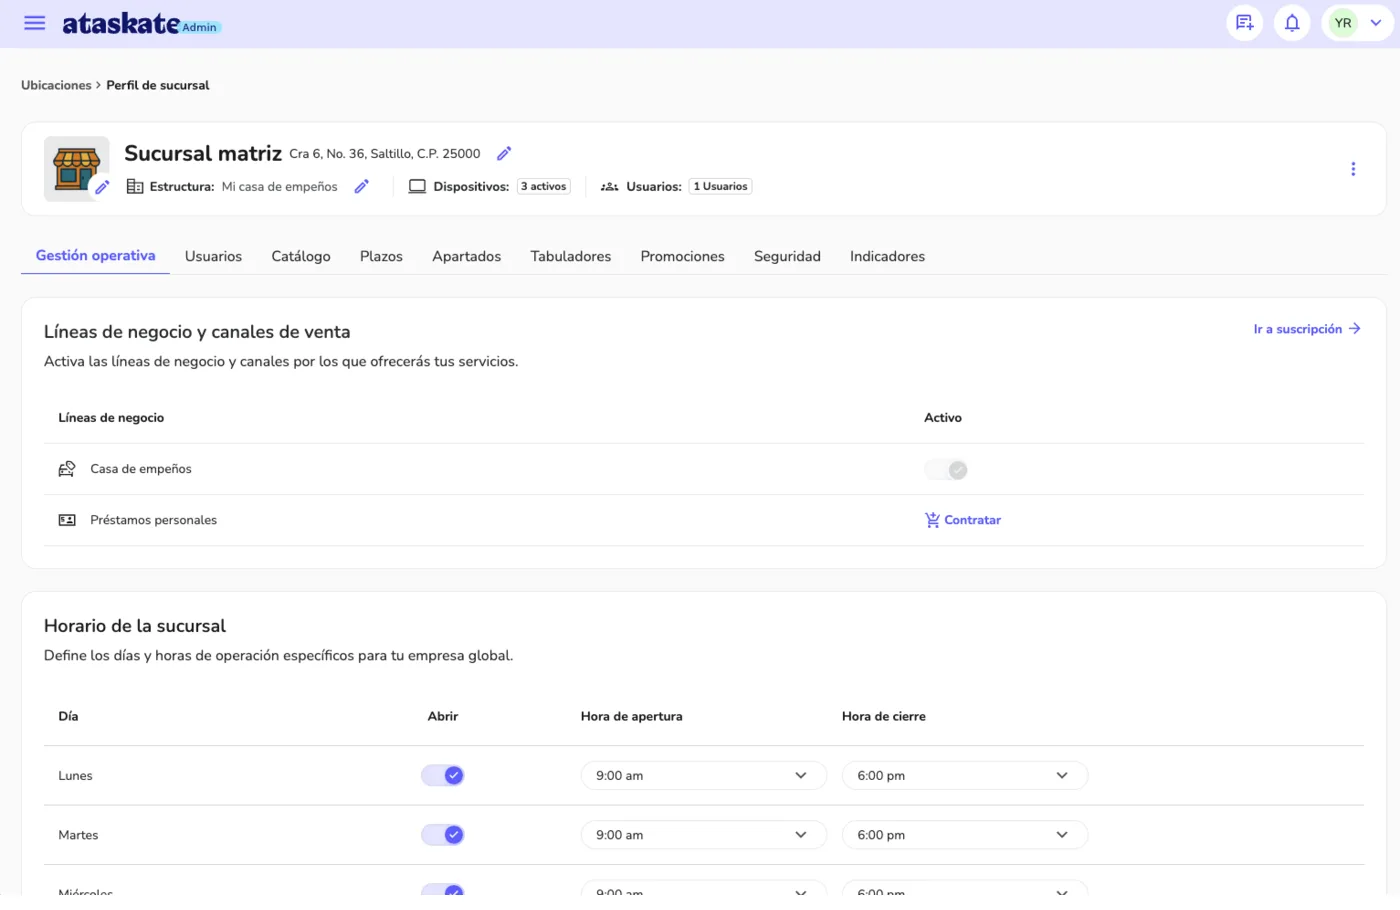Open the hamburger navigation menu
1400x910 pixels.
35,23
